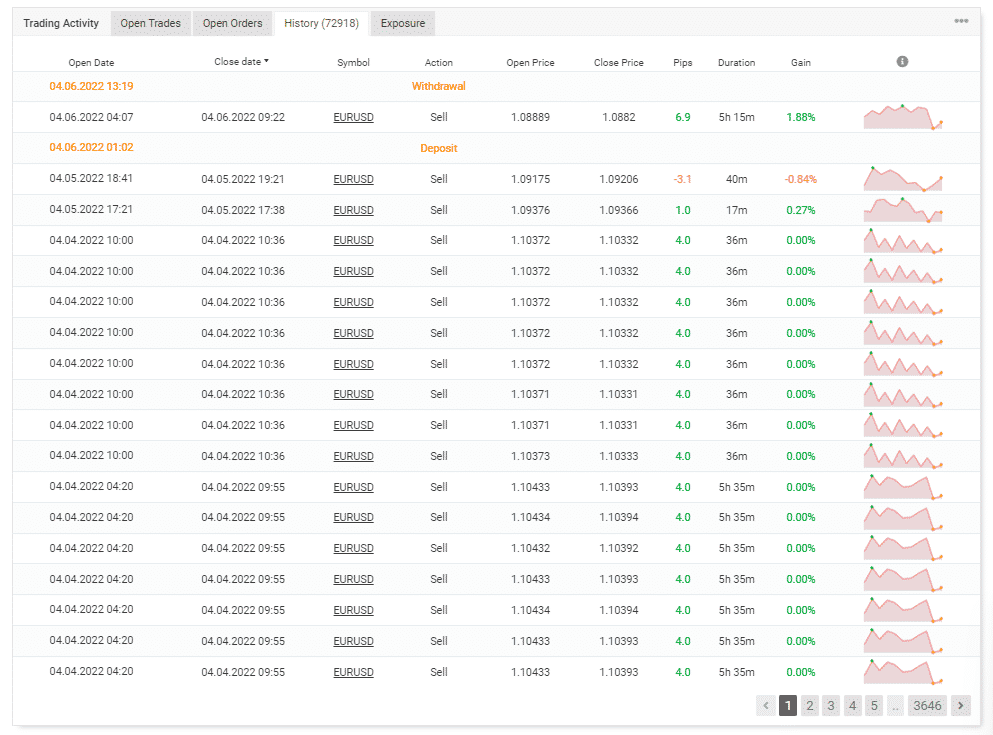Click the open price 1.09376
Image resolution: width=993 pixels, height=735 pixels.
click(531, 210)
